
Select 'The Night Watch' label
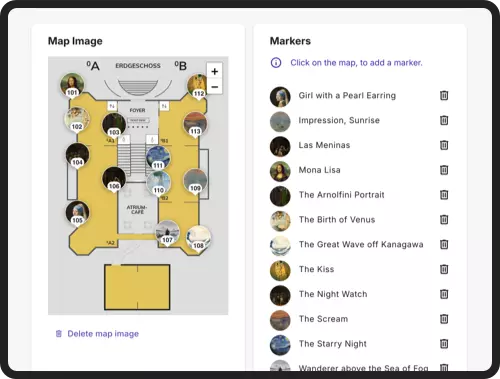[x=333, y=294]
